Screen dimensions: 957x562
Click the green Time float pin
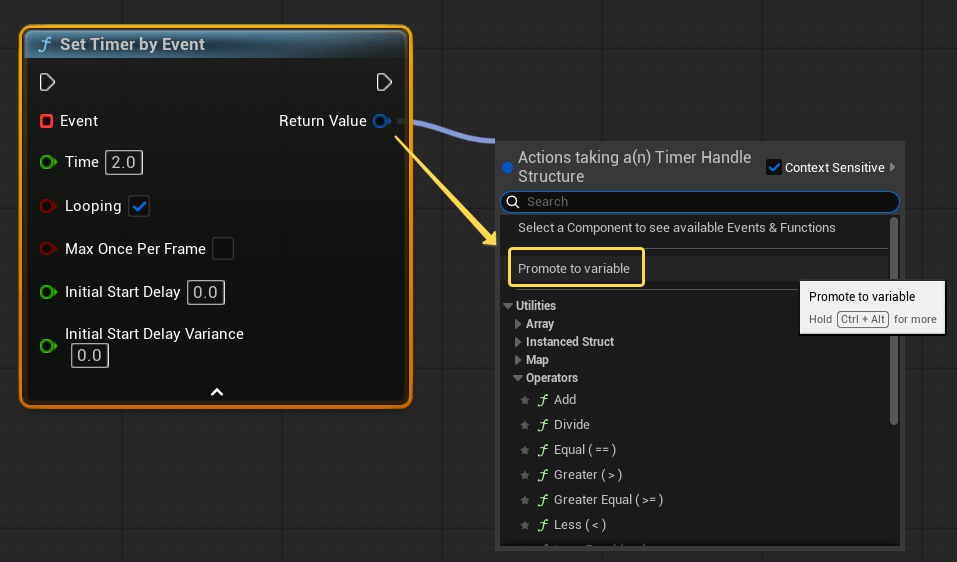pos(47,162)
